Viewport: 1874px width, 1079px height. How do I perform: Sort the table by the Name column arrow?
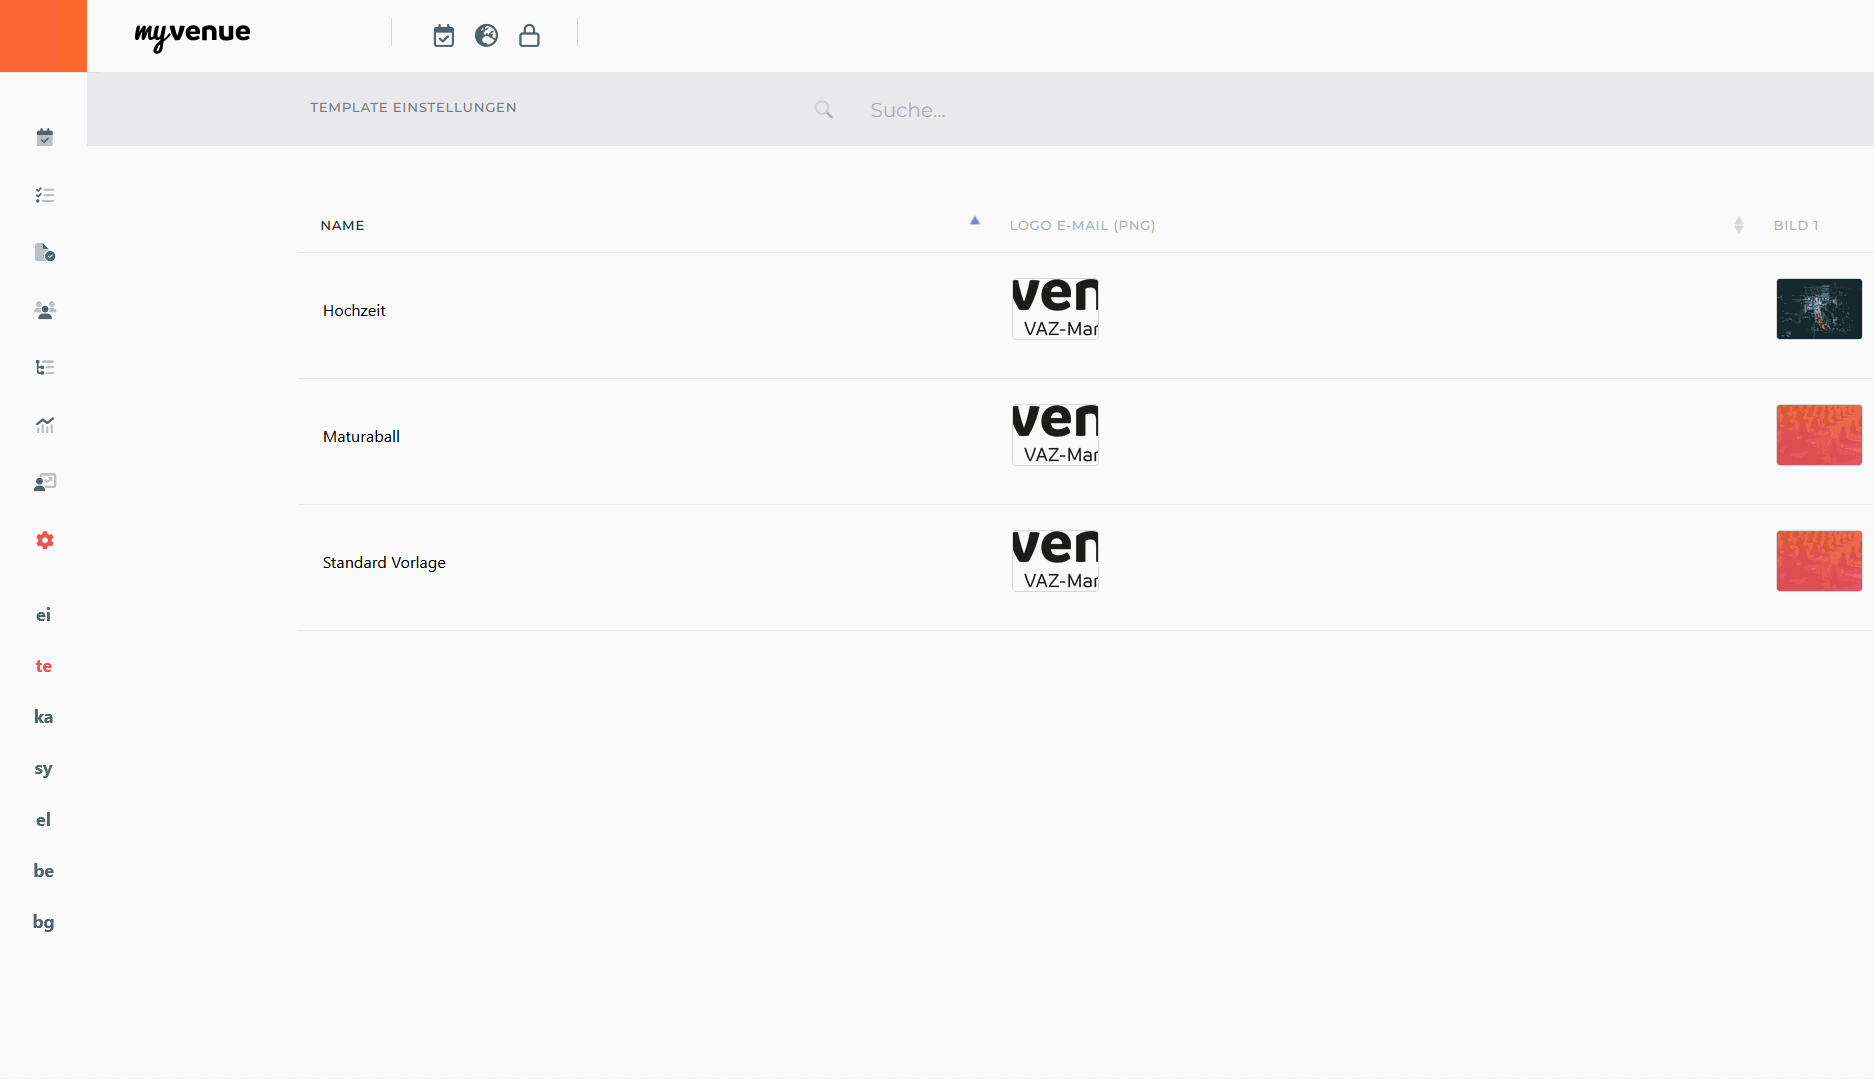(975, 221)
